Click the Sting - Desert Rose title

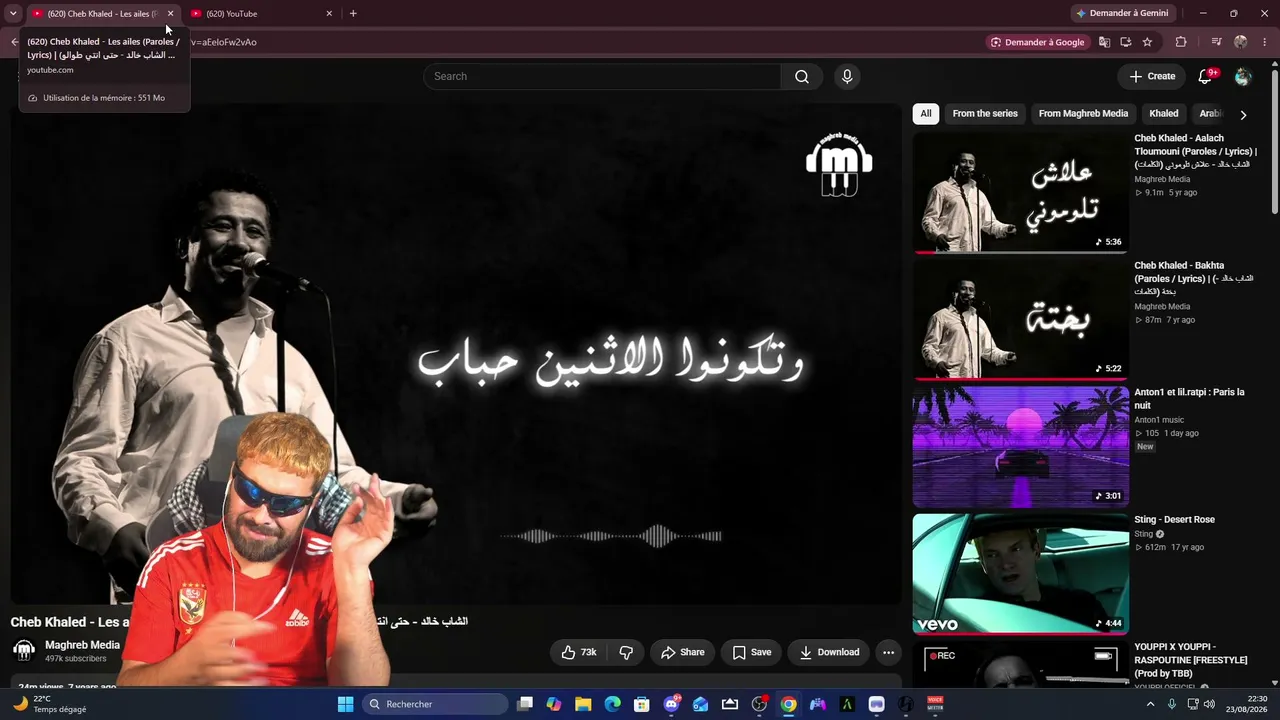click(1174, 520)
